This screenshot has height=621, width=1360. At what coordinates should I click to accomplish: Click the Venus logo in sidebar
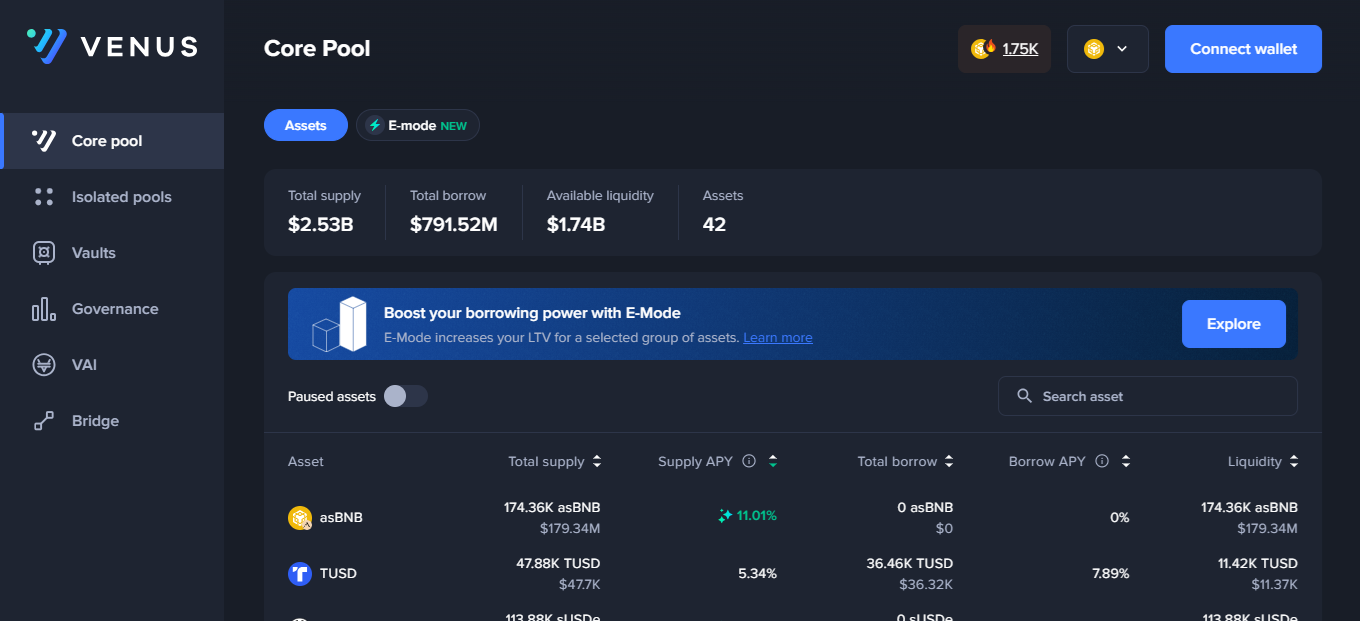click(112, 47)
